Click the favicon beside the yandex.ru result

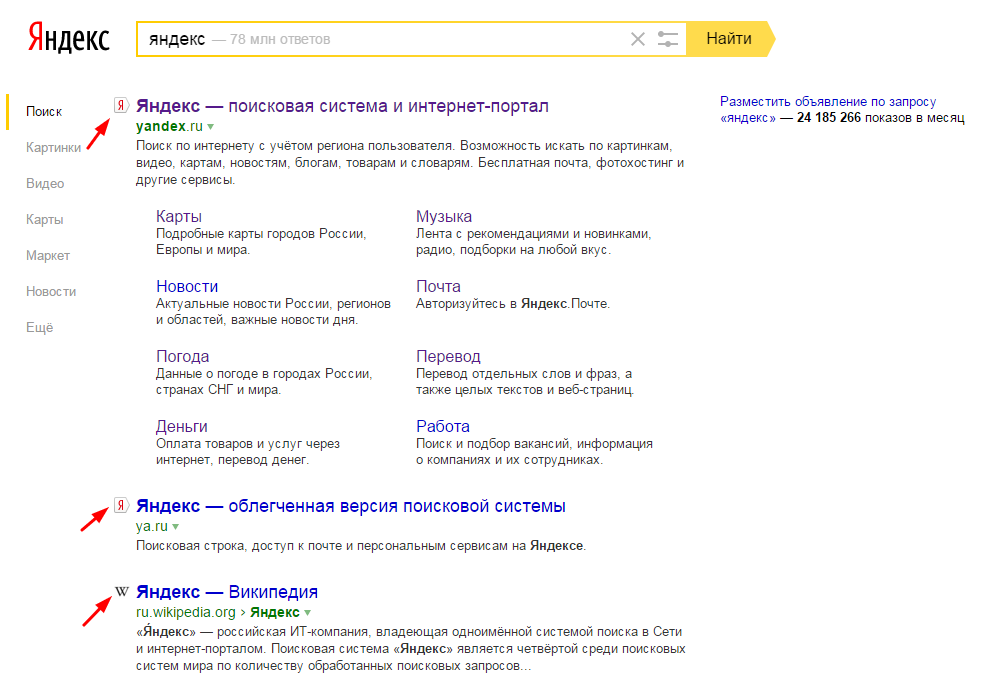click(122, 105)
